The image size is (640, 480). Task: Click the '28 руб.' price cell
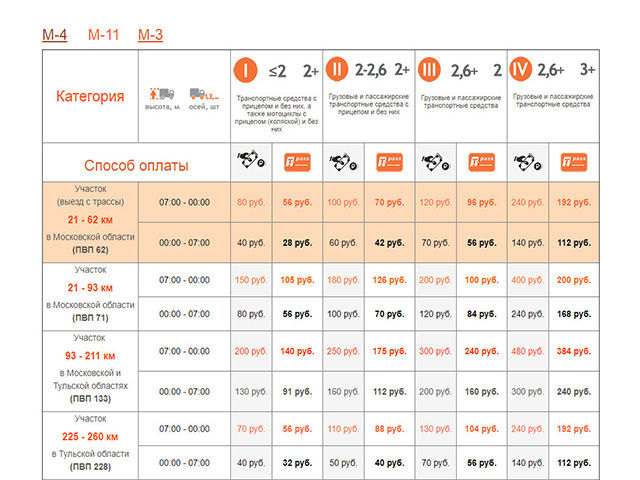[297, 243]
